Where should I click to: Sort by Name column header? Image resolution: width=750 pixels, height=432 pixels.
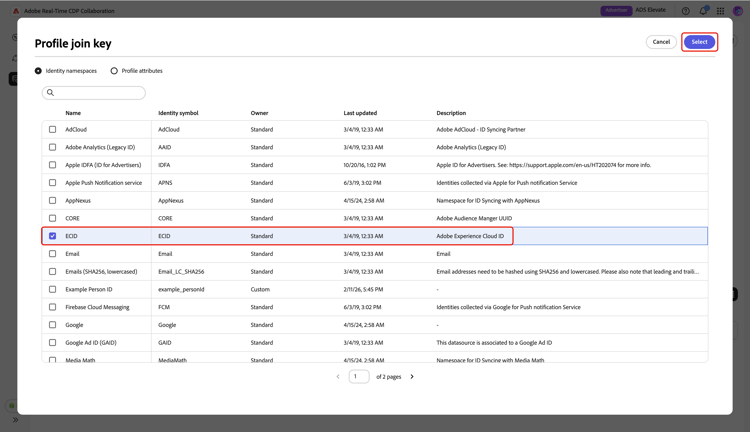pyautogui.click(x=73, y=113)
